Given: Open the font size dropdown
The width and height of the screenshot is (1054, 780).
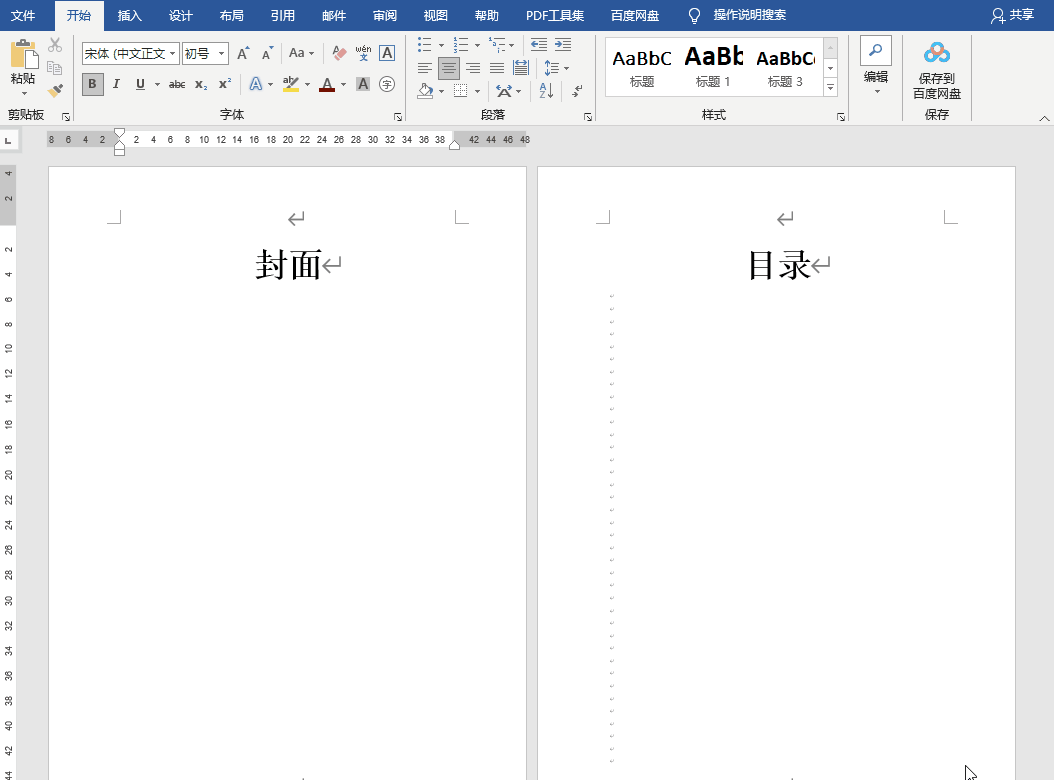Looking at the screenshot, I should coord(221,53).
